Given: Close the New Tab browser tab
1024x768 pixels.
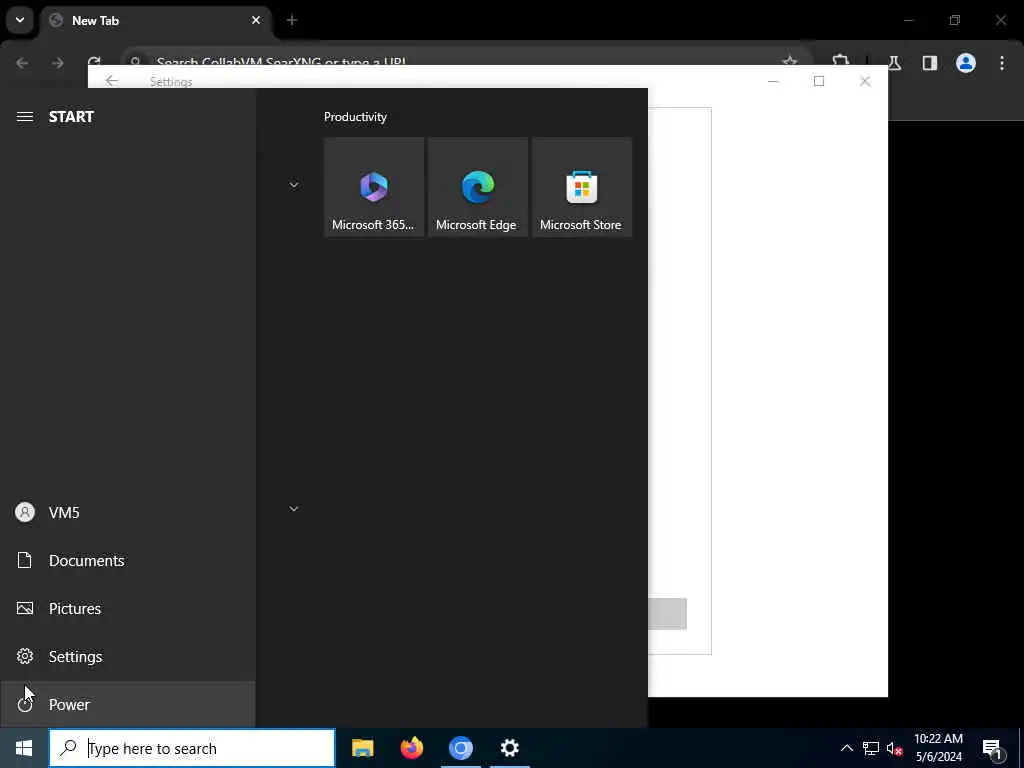Looking at the screenshot, I should (256, 20).
